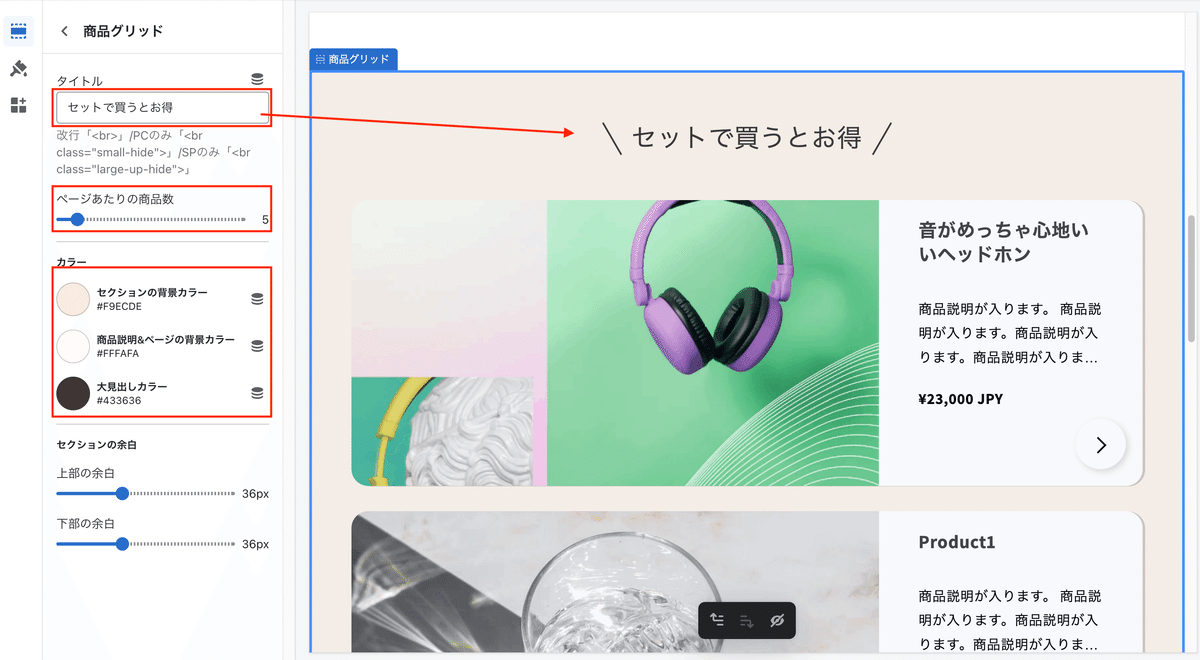The image size is (1200, 660).
Task: Focus the タイトル text input
Action: [161, 107]
